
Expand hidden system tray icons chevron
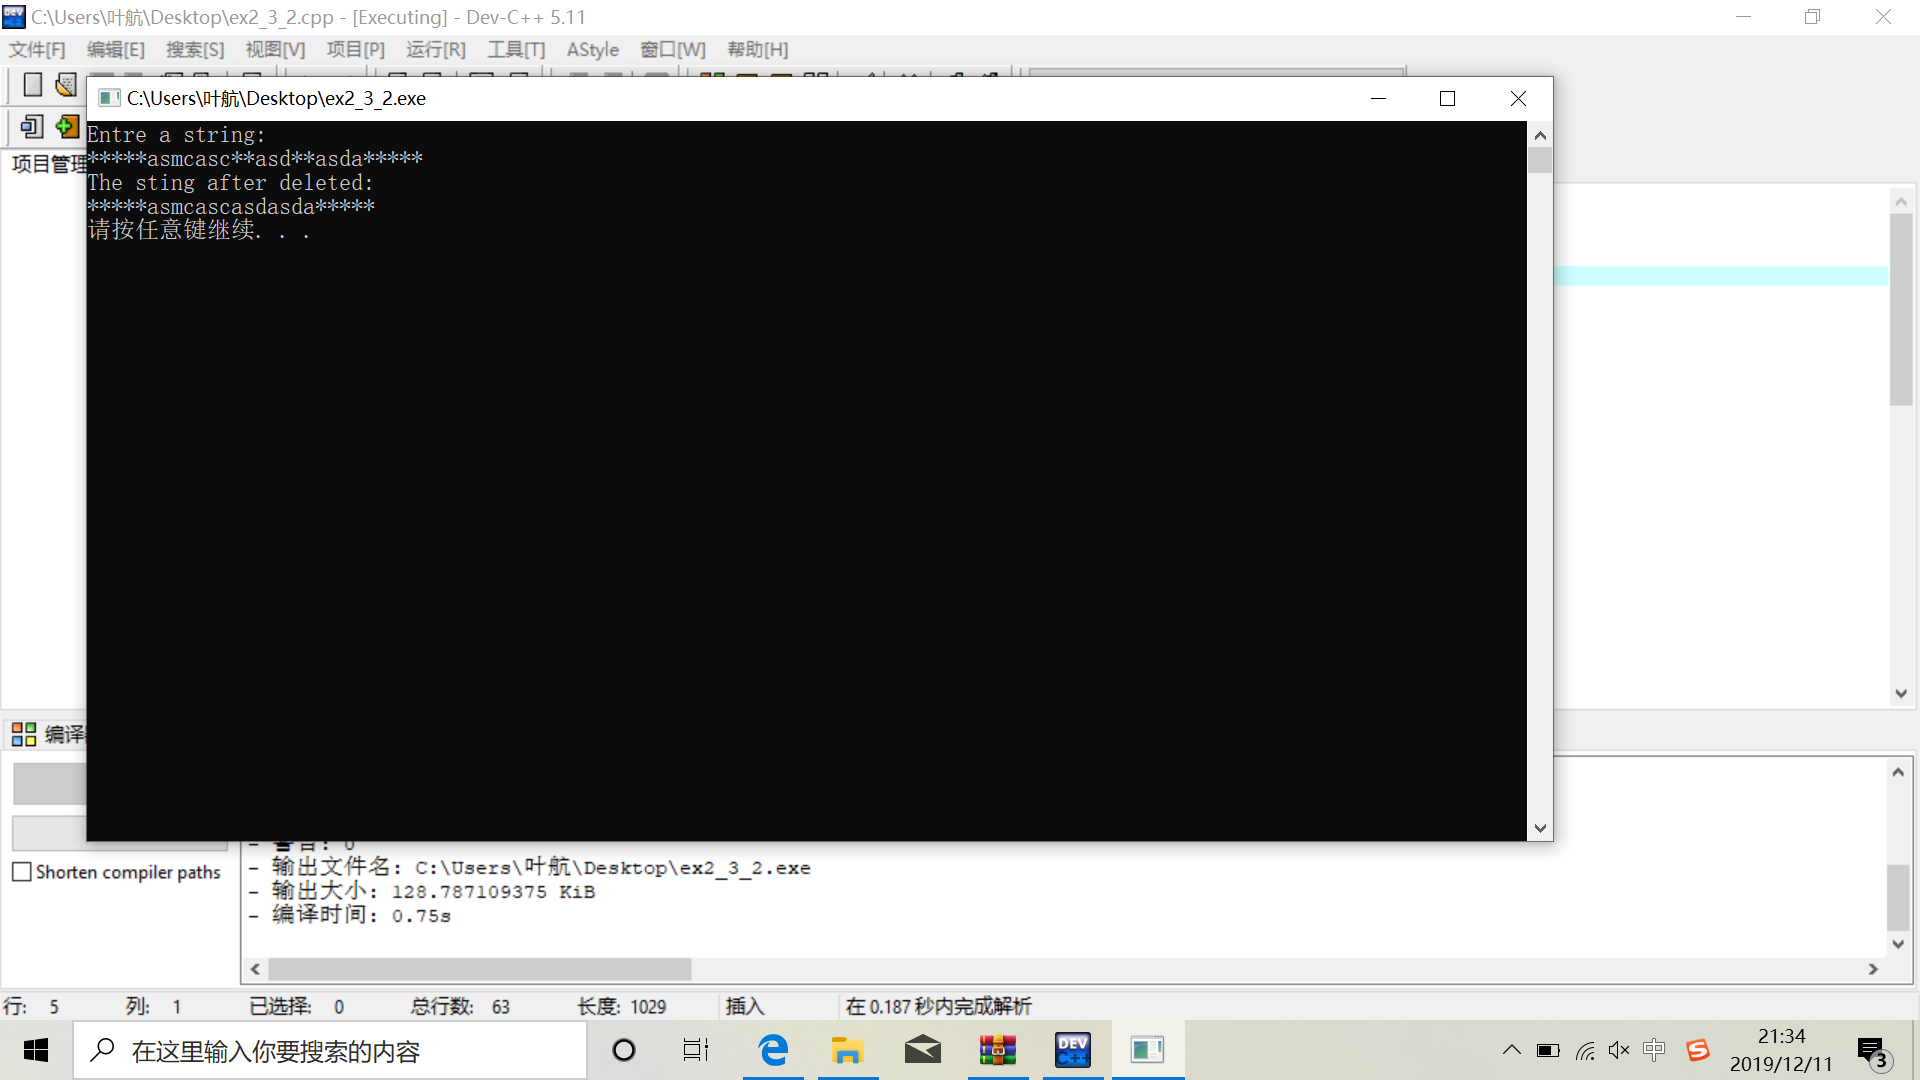[1511, 1050]
